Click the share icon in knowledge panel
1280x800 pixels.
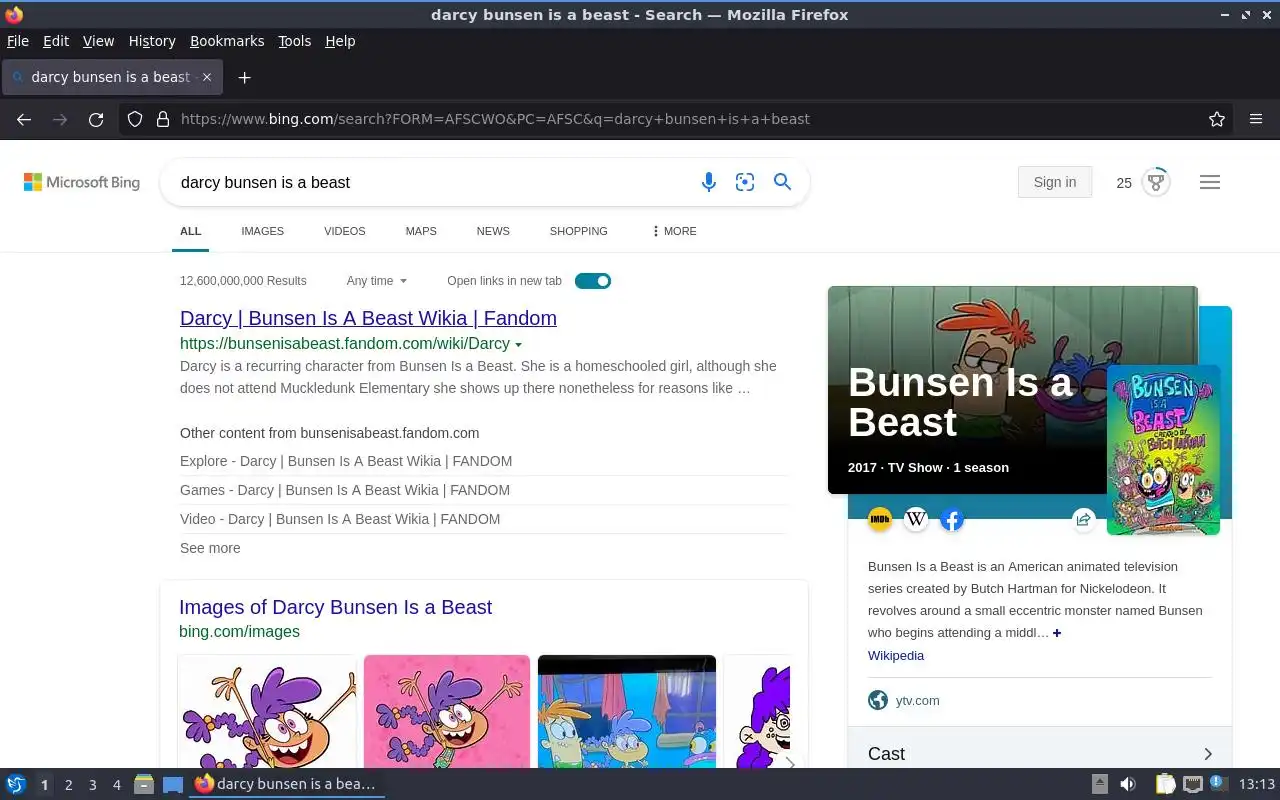(1083, 519)
